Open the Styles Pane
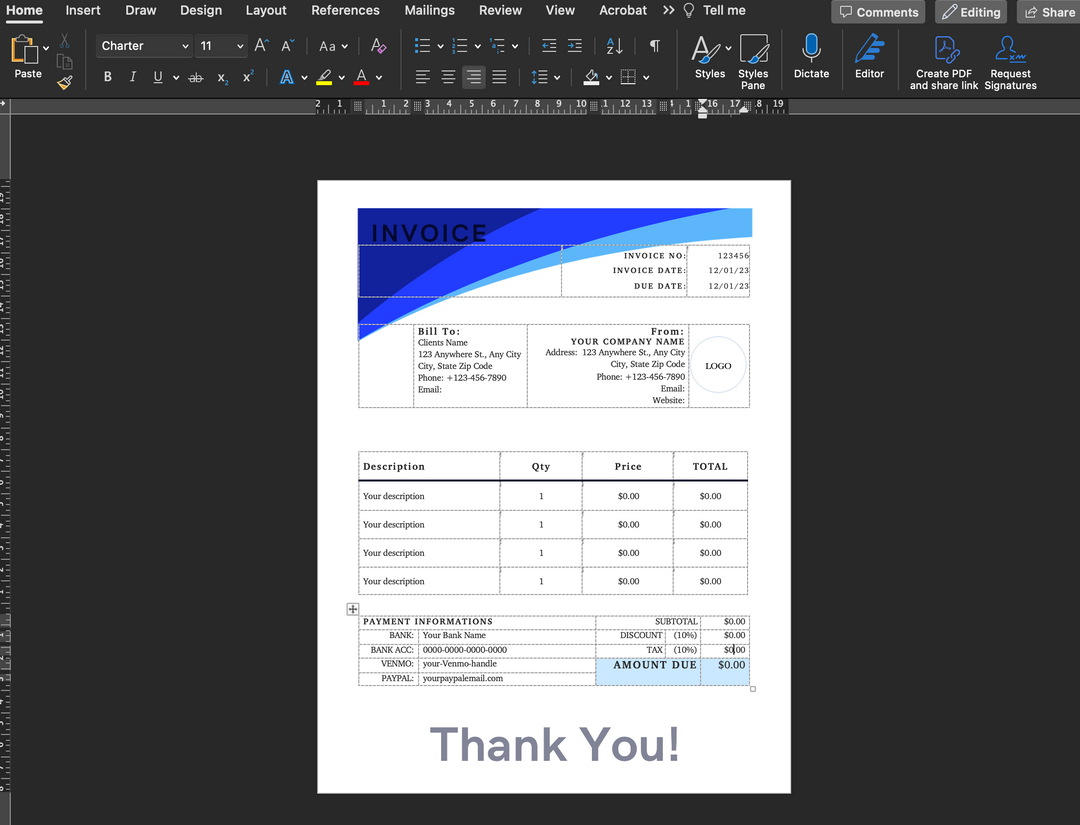1080x825 pixels. pos(753,60)
